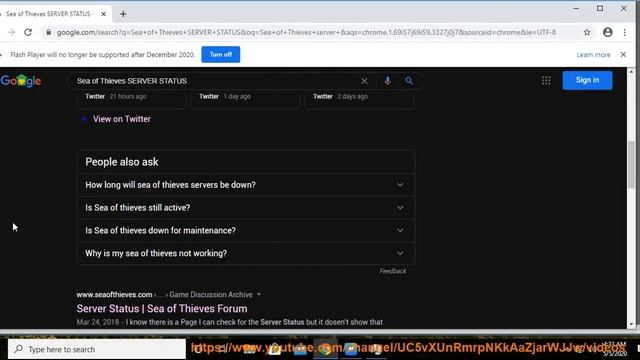Close the Sea of Thieves SERVER STATUS tab

point(104,14)
